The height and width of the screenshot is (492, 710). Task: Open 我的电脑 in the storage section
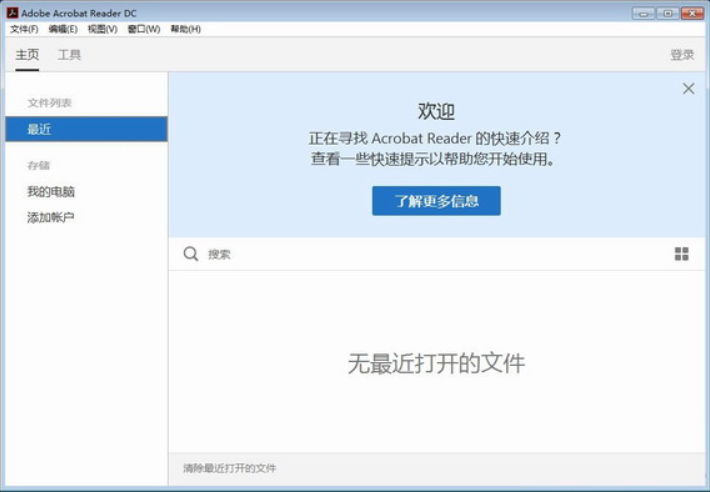pyautogui.click(x=51, y=191)
